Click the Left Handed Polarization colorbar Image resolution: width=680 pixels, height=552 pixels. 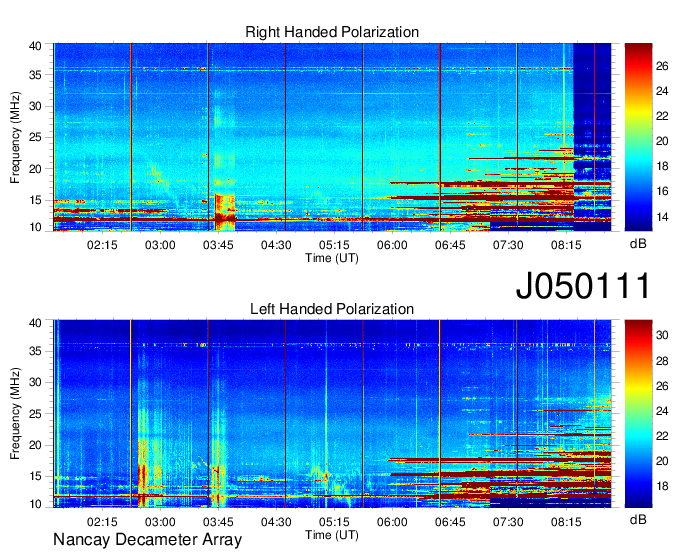pyautogui.click(x=638, y=414)
